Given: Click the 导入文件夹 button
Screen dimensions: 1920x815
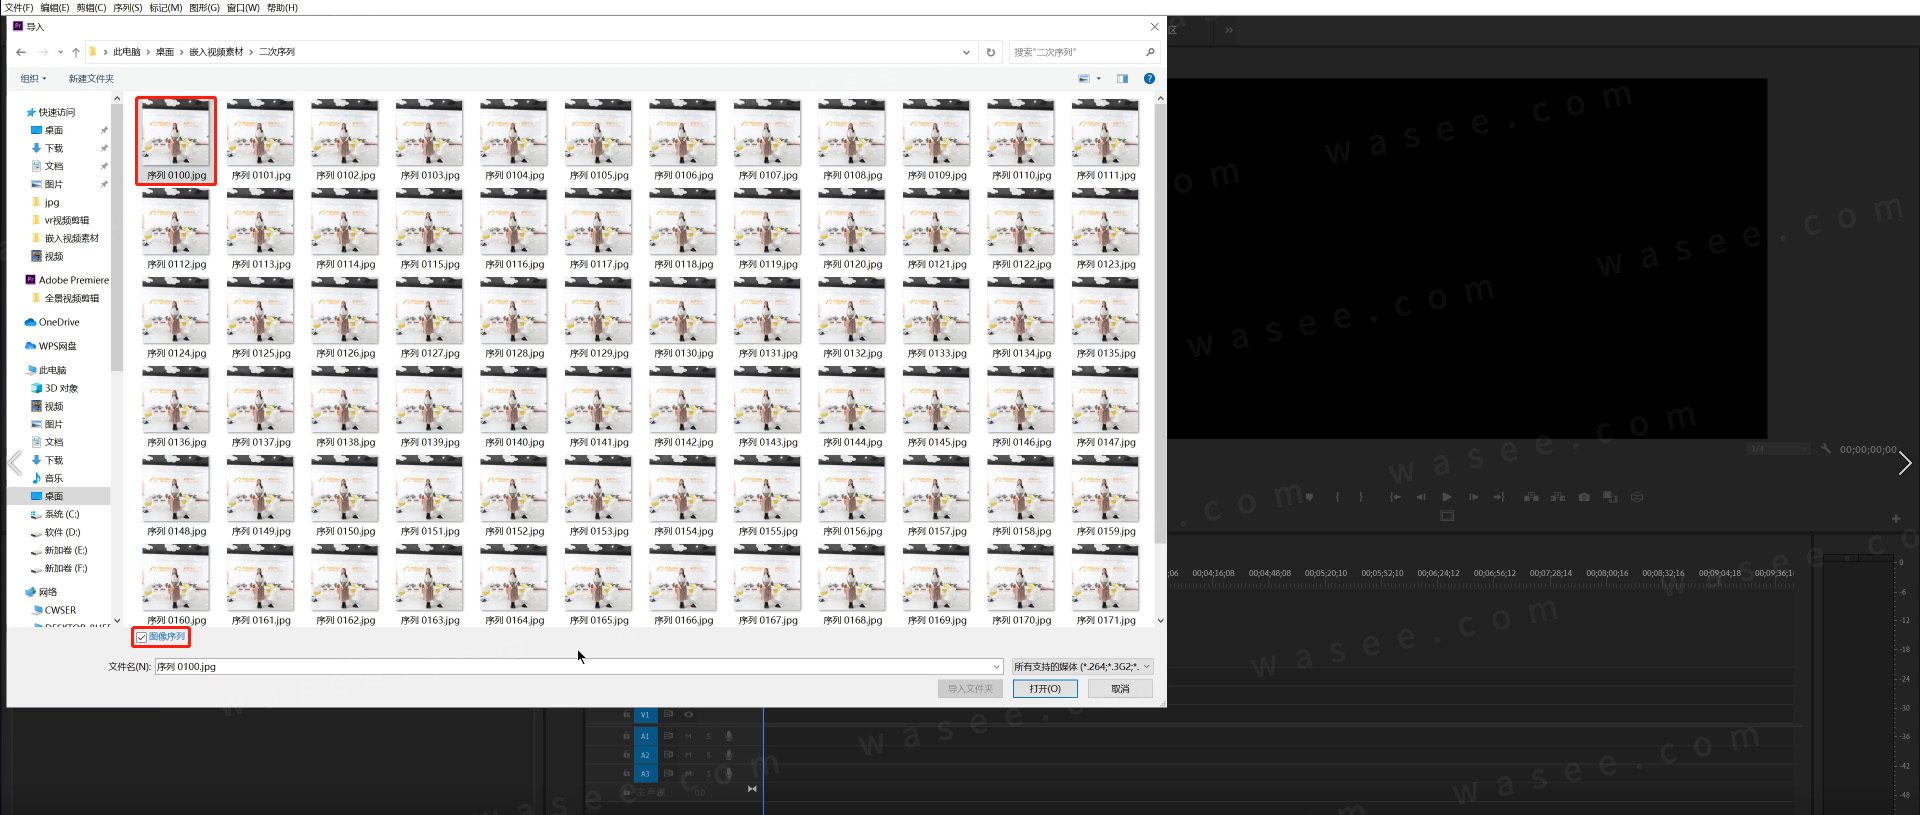Looking at the screenshot, I should point(970,689).
